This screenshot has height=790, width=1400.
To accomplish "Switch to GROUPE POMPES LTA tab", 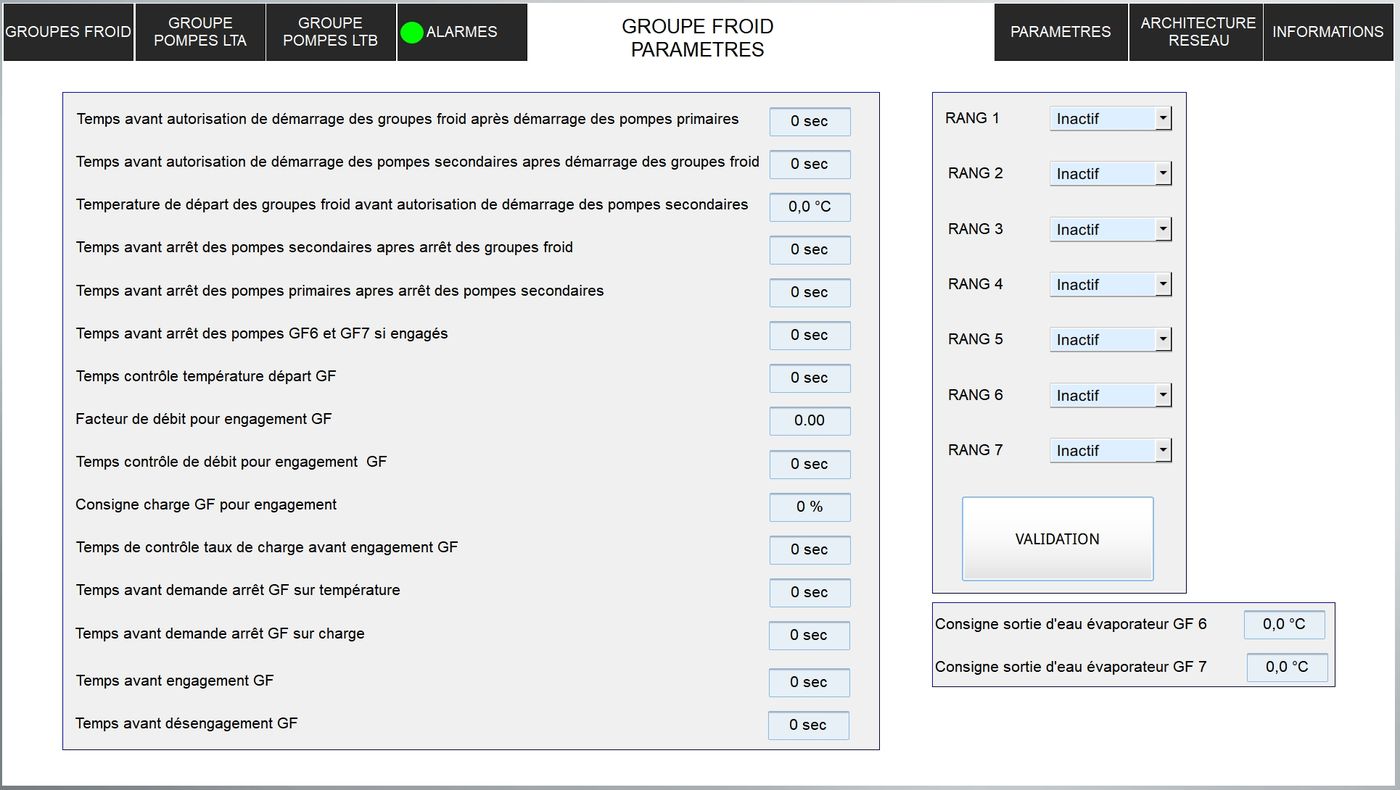I will pos(200,32).
